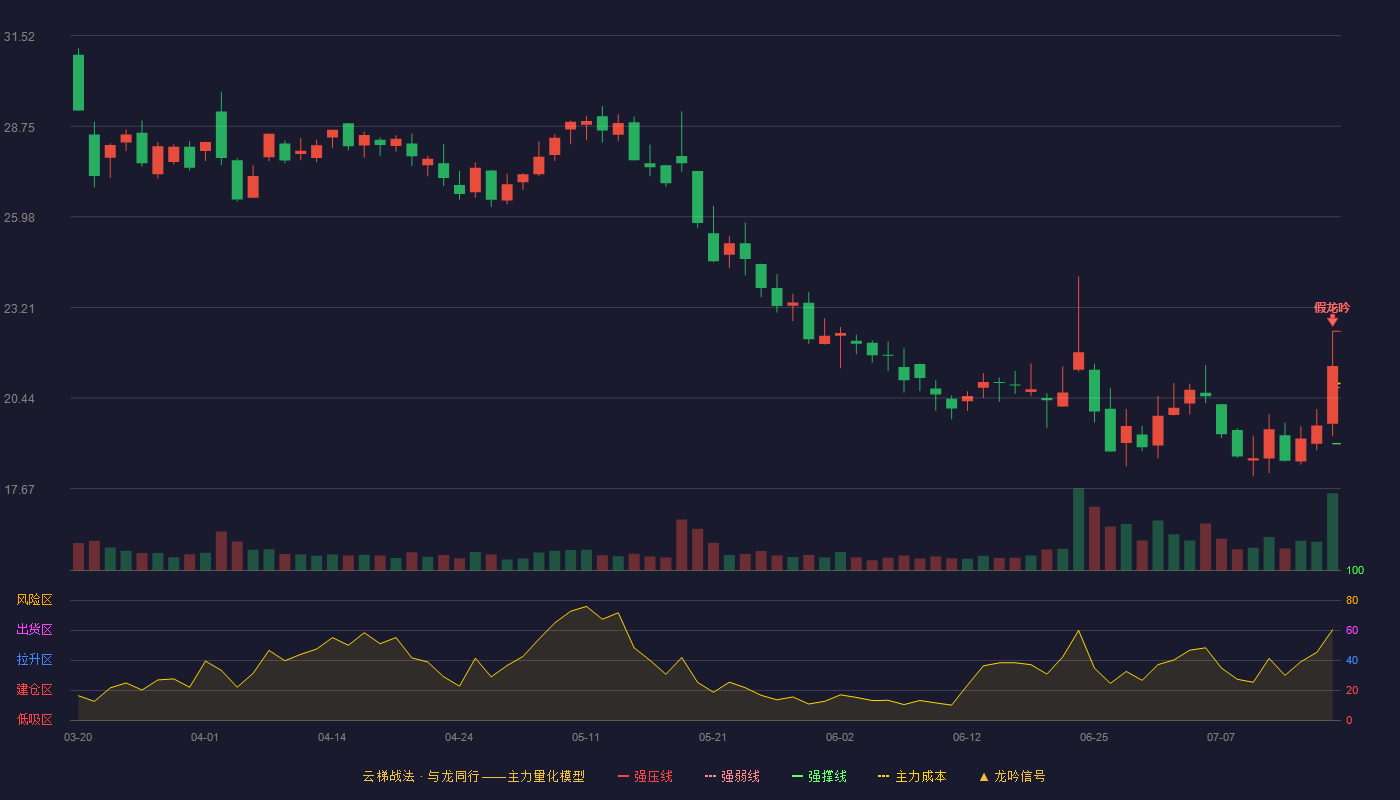
Task: Select the 风险区 zone label
Action: coord(34,600)
